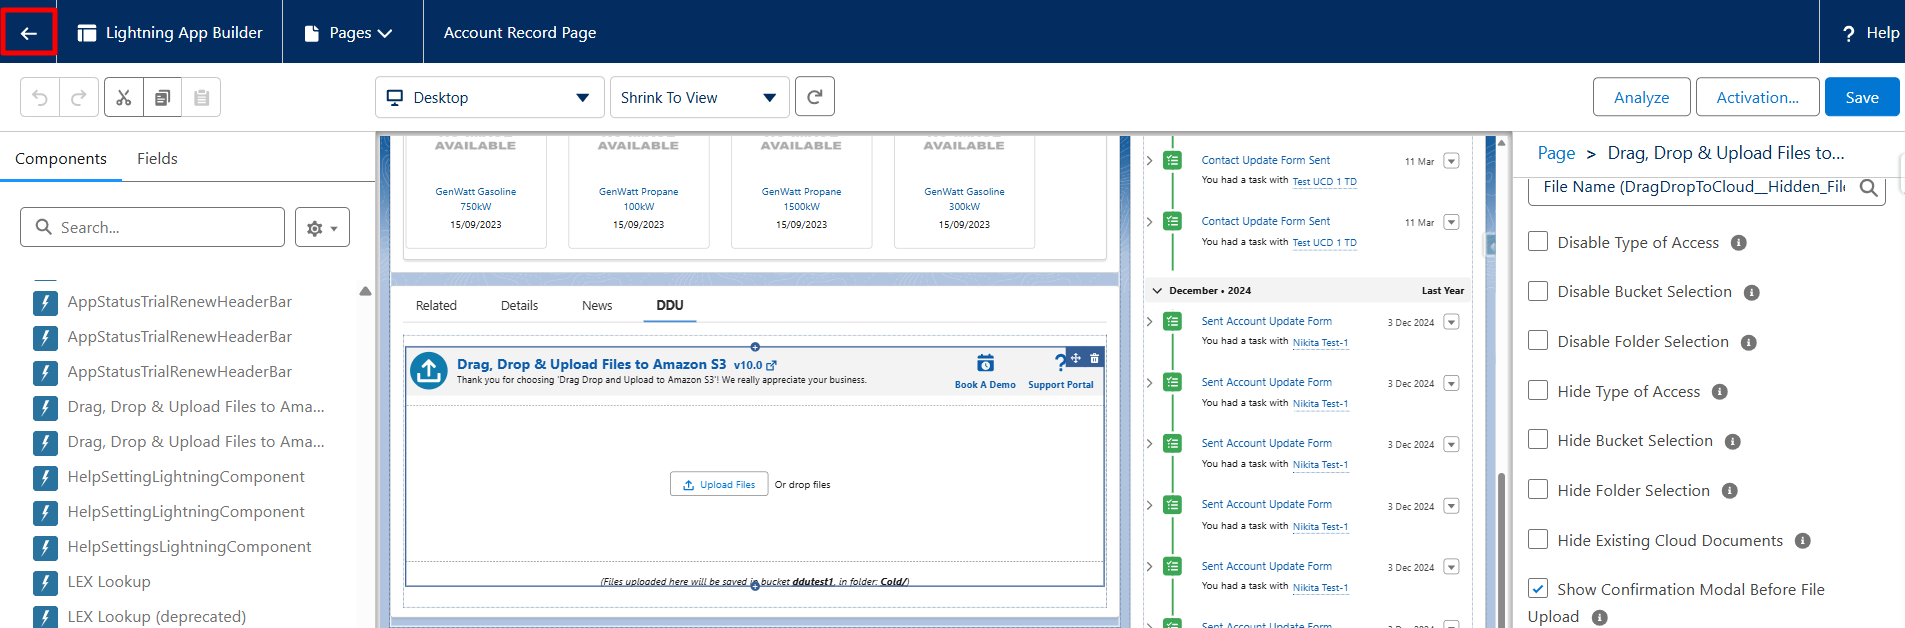The width and height of the screenshot is (1905, 628).
Task: Expand the first Contact Update Form Sent entry
Action: [1150, 160]
